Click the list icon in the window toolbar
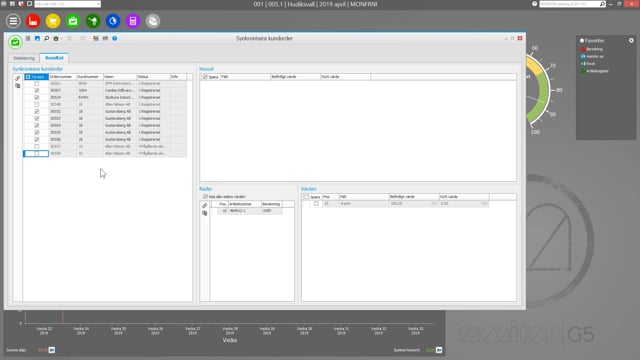This screenshot has height=360, width=640. (28, 38)
